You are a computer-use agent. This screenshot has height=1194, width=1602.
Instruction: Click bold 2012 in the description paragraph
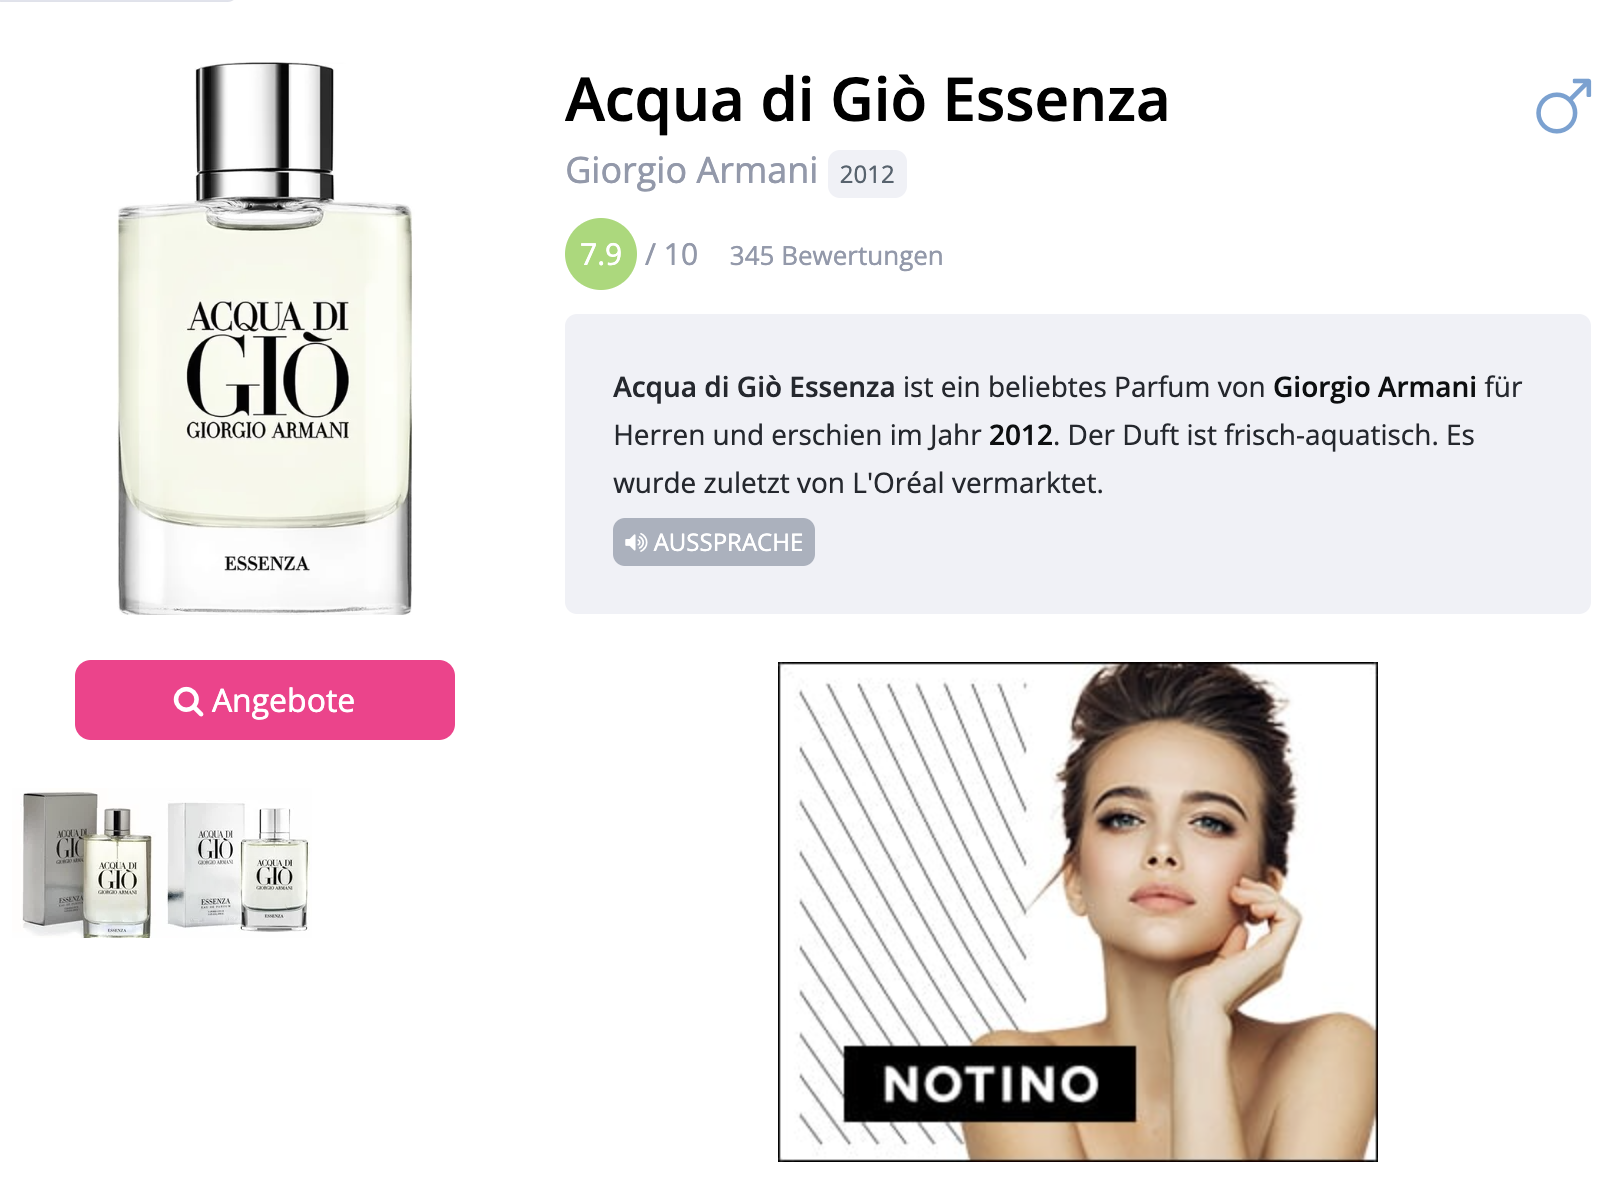point(1020,435)
